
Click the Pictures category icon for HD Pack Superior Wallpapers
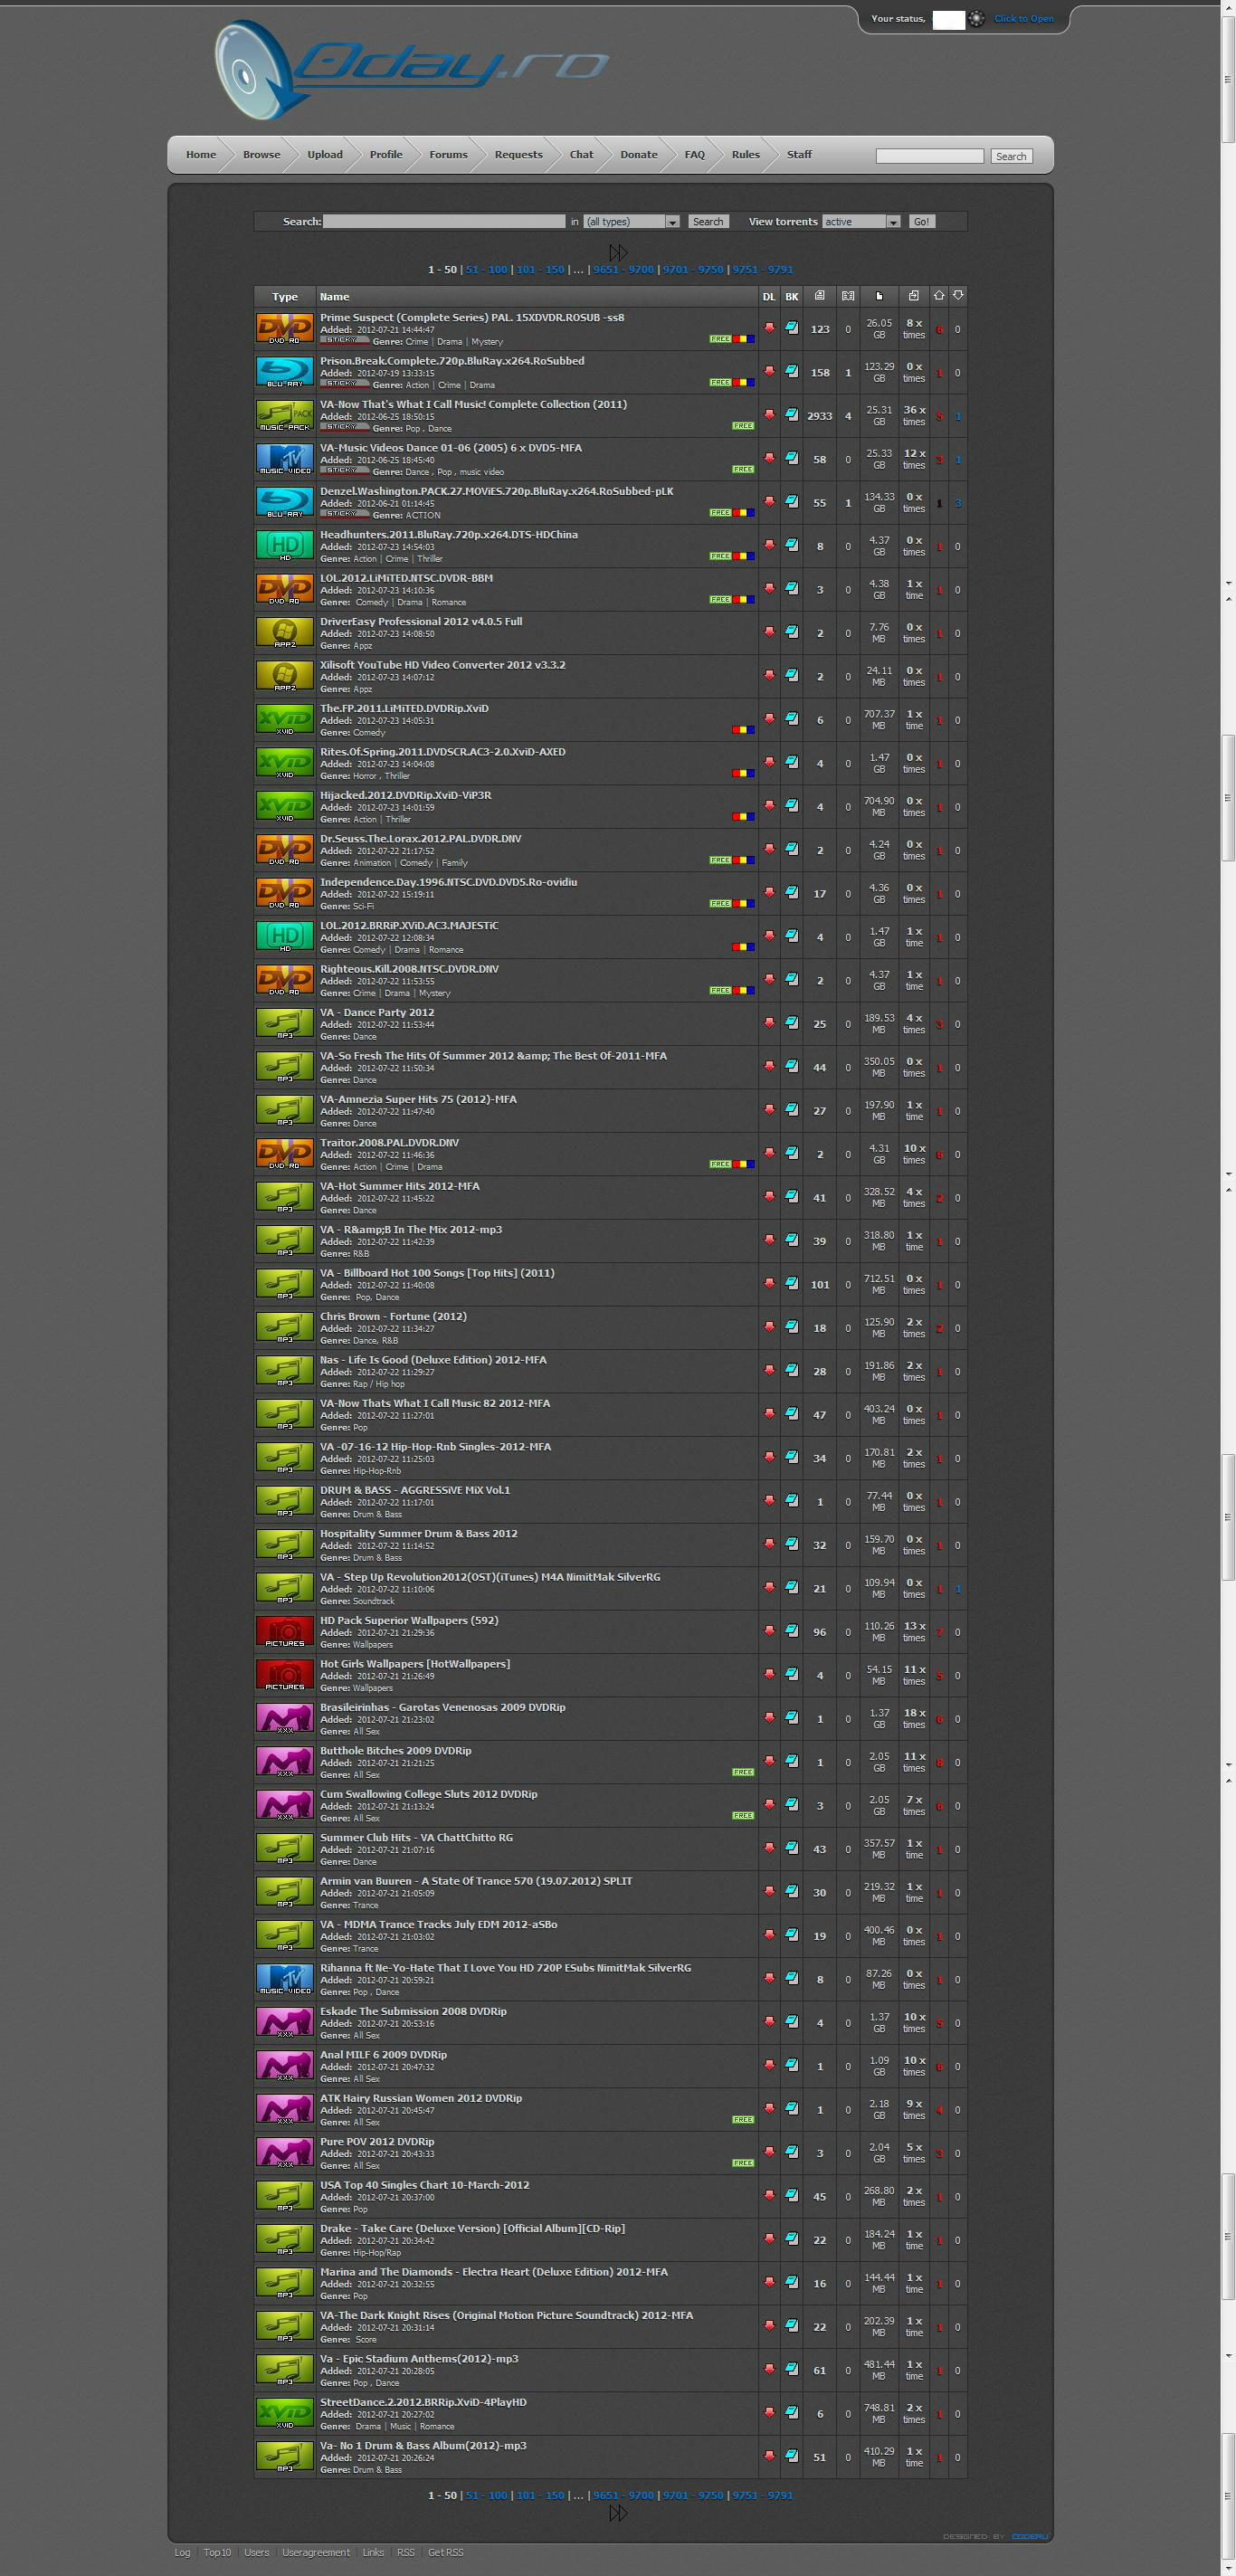285,1631
